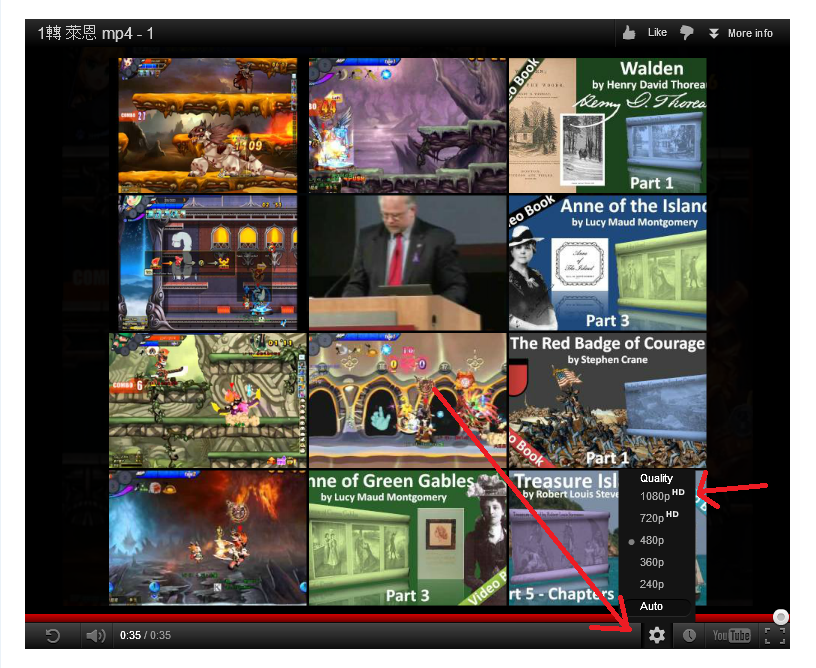
Task: Open the settings gear menu
Action: [x=657, y=635]
